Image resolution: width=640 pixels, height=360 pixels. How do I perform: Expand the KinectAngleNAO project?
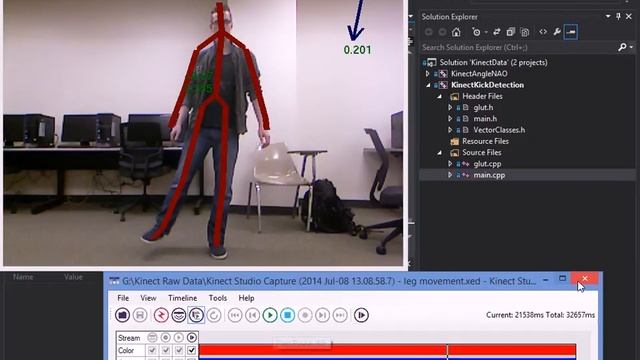coord(427,74)
